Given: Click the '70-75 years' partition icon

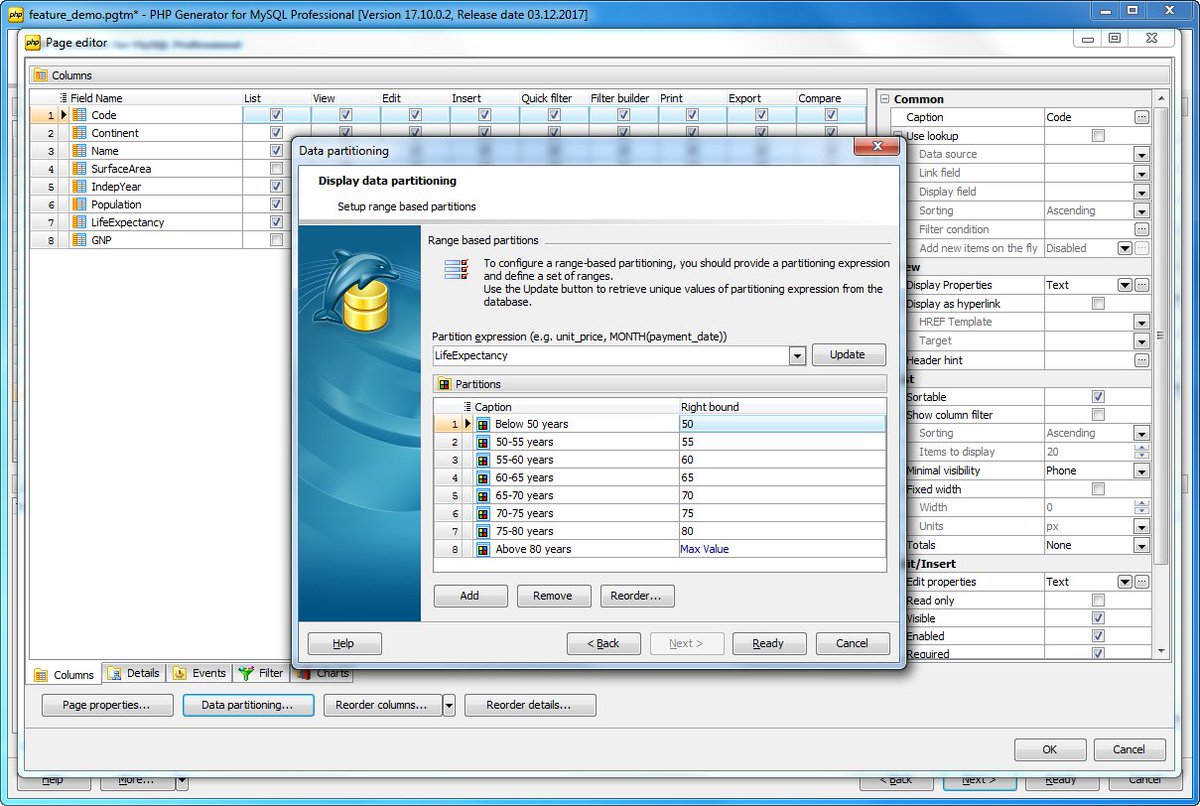Looking at the screenshot, I should [483, 513].
